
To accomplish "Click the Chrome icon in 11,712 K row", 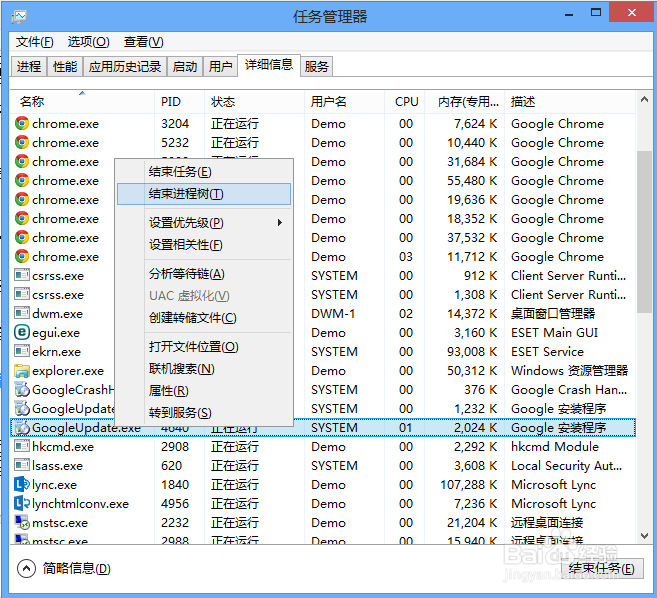I will (x=22, y=256).
